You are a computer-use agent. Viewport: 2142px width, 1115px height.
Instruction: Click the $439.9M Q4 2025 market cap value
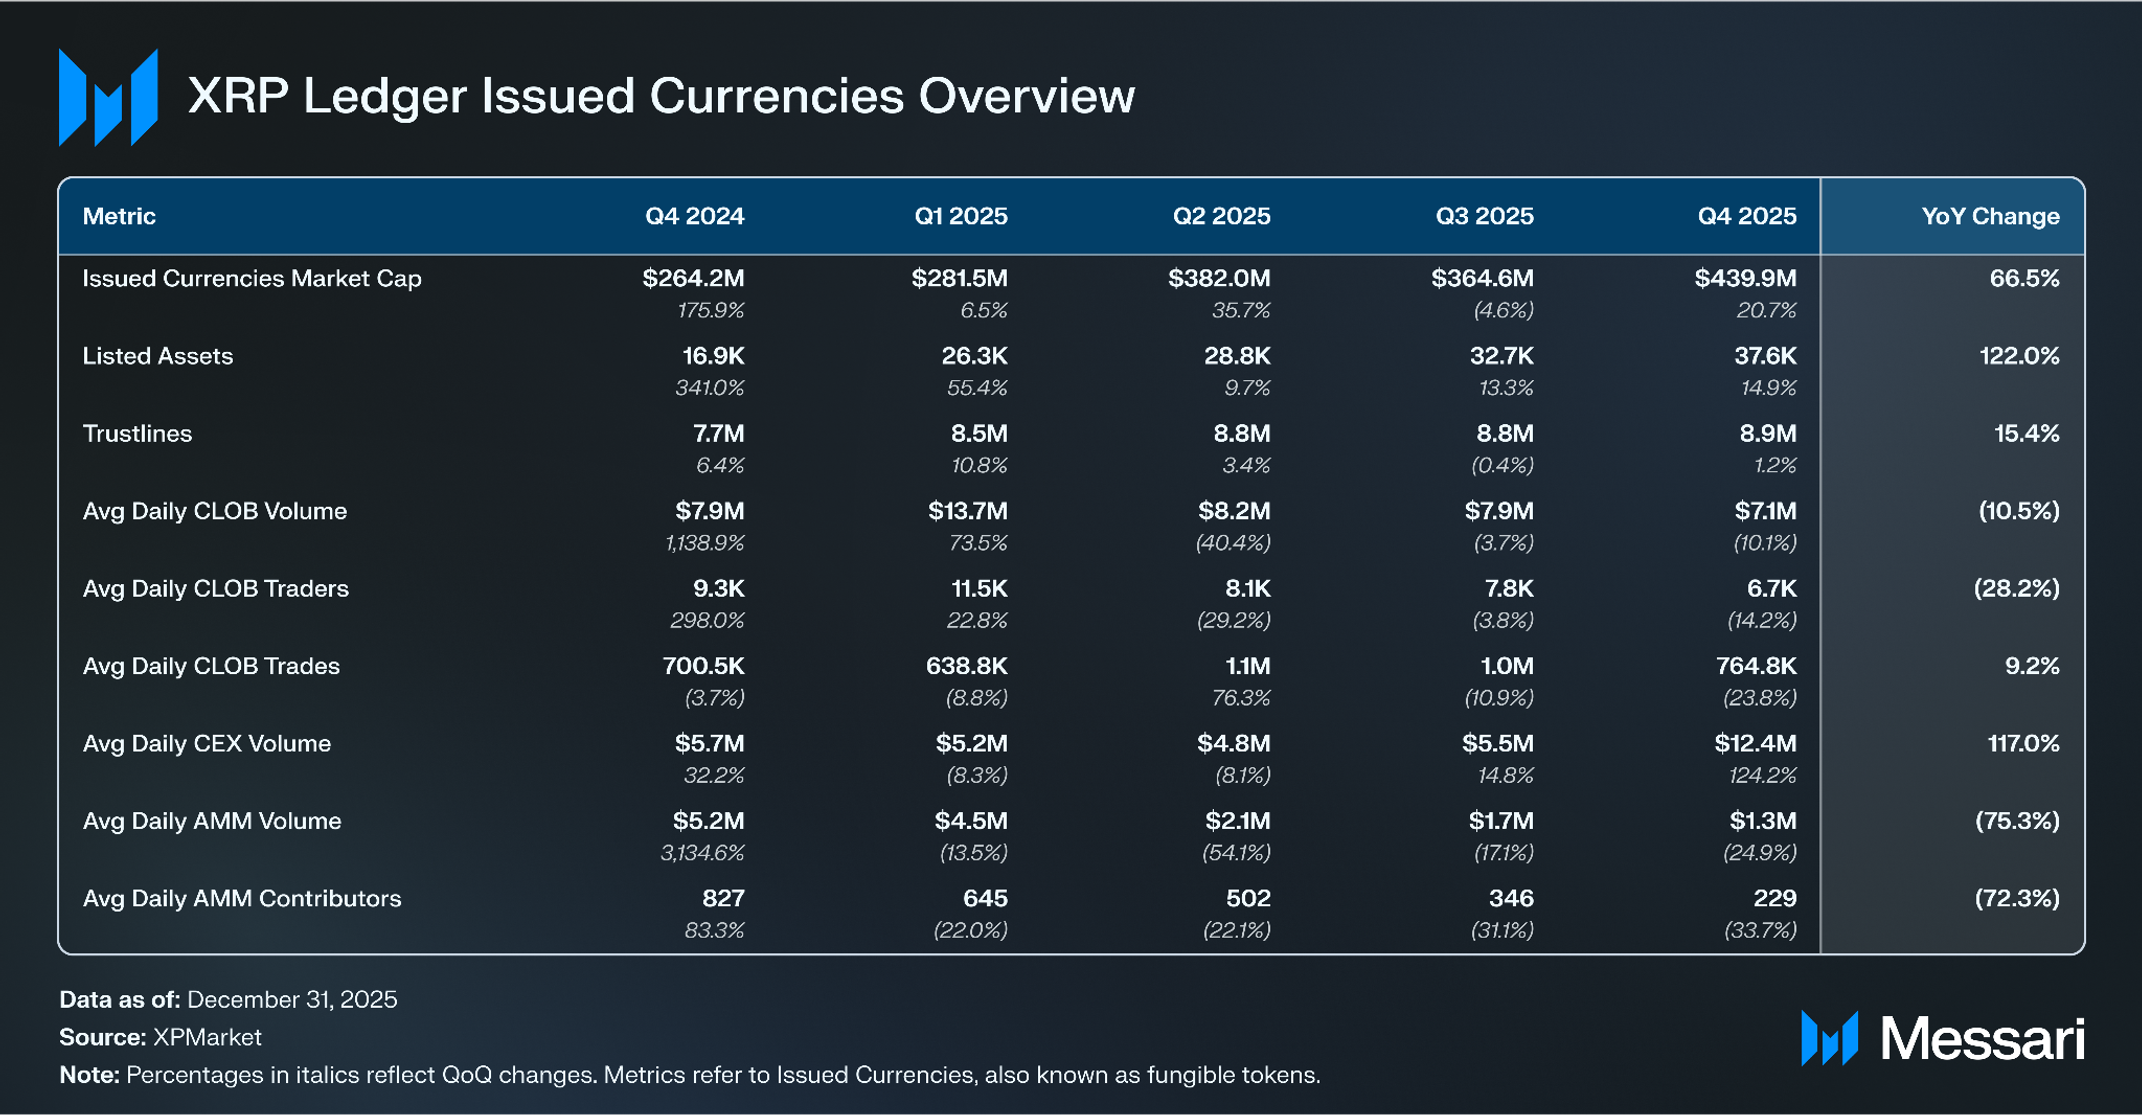1745,278
